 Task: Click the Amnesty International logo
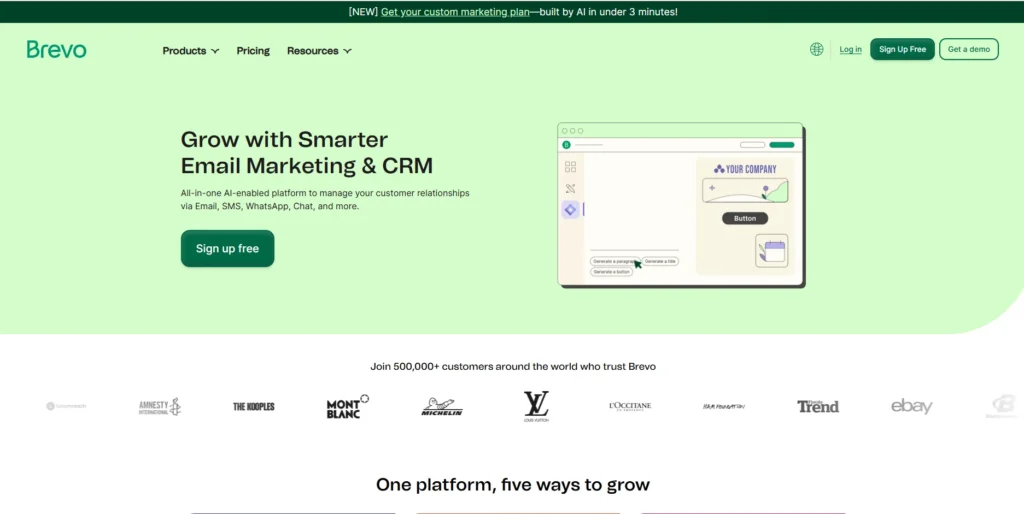[x=159, y=406]
